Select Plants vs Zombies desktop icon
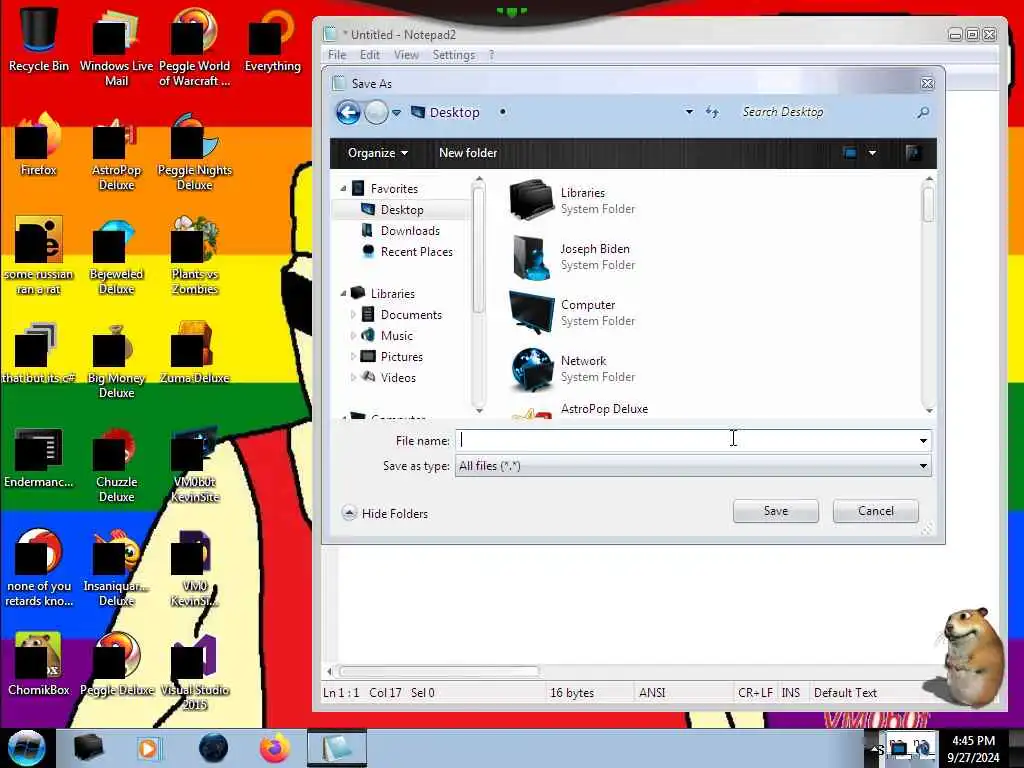Screen dimensions: 1024x768 click(x=195, y=255)
